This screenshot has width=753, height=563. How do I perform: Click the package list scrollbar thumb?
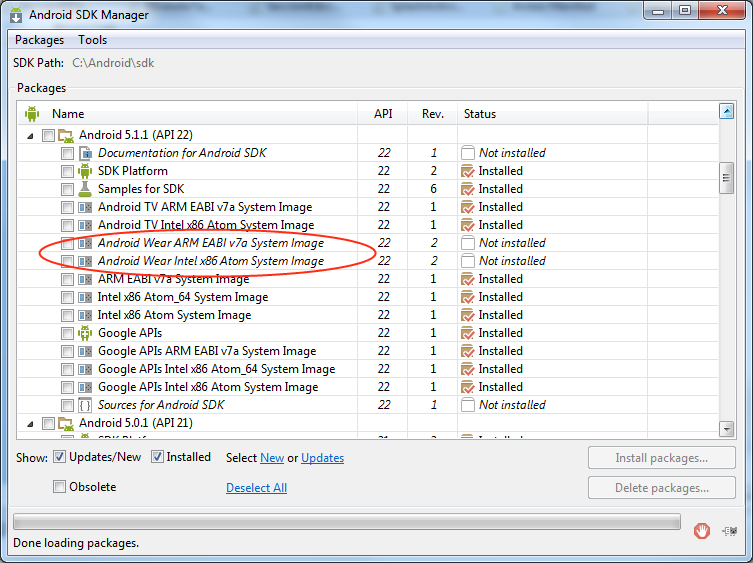(x=726, y=178)
